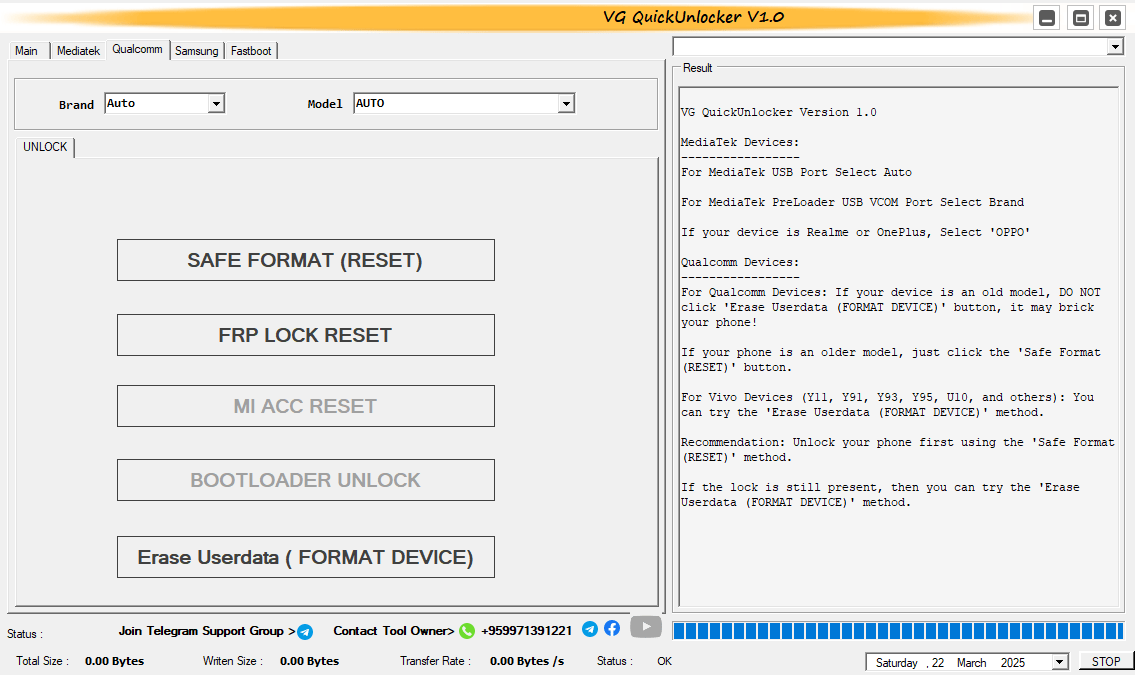Switch to the Samsung tab
Screen dimensions: 1135x675
pyautogui.click(x=196, y=50)
